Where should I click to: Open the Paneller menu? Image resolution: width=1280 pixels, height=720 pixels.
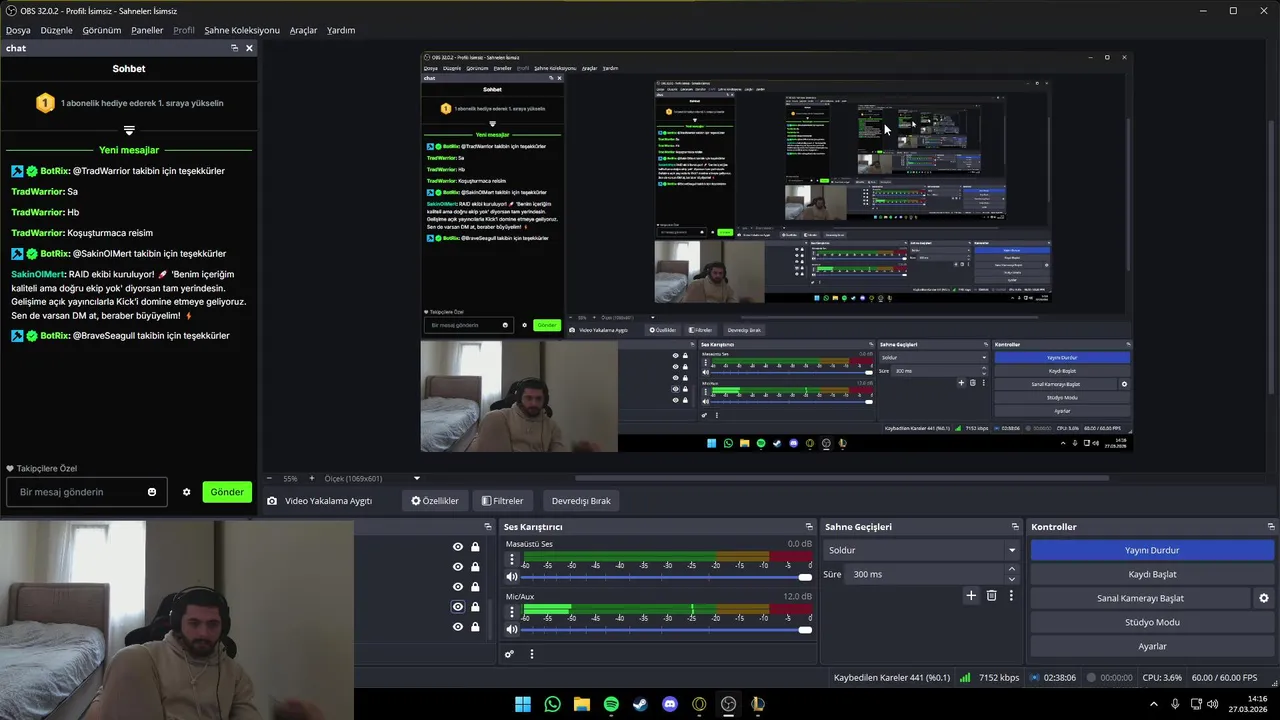pyautogui.click(x=147, y=30)
